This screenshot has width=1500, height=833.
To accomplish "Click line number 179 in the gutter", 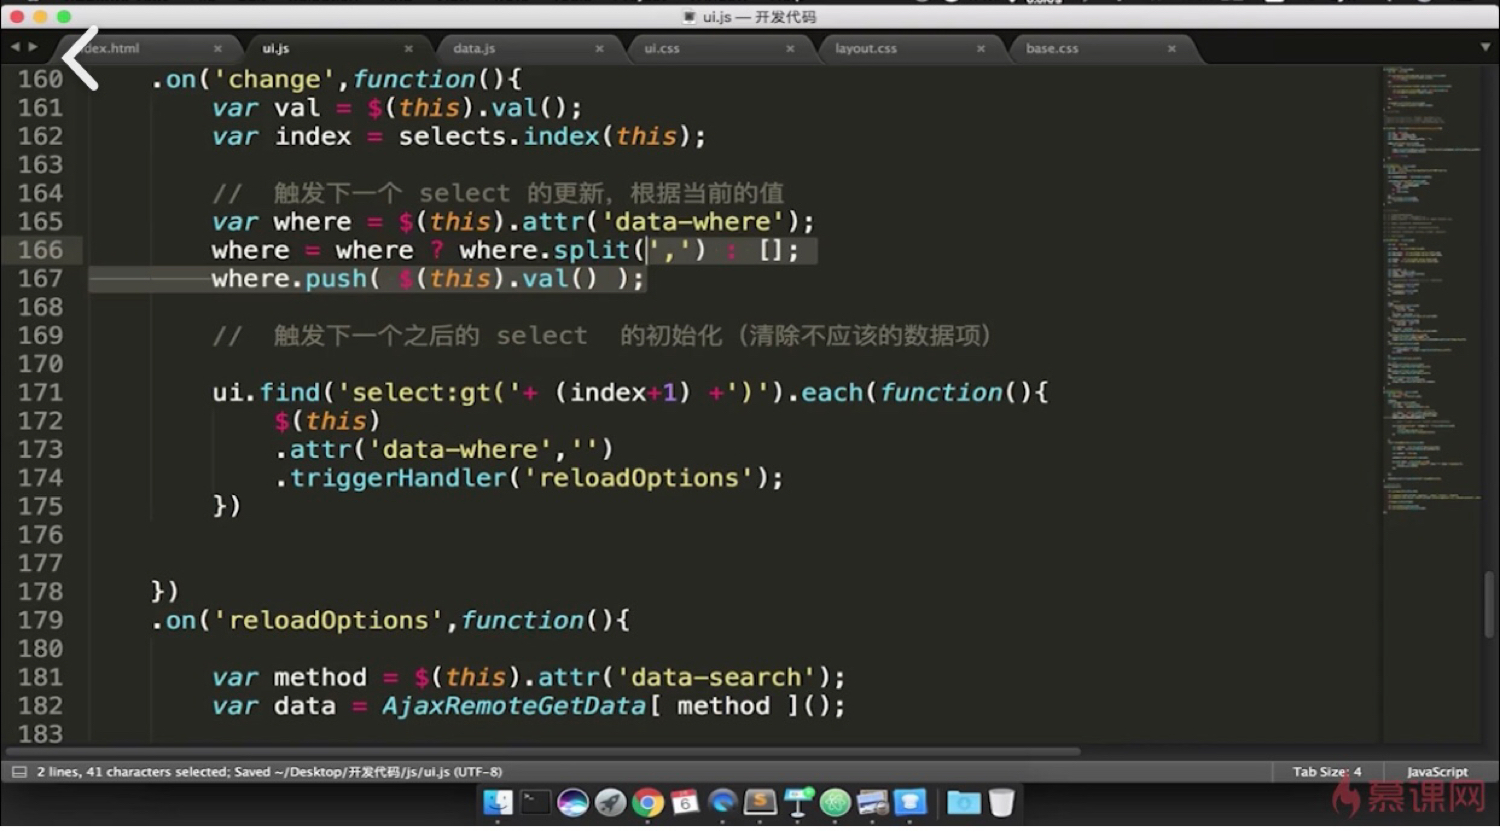I will point(40,620).
